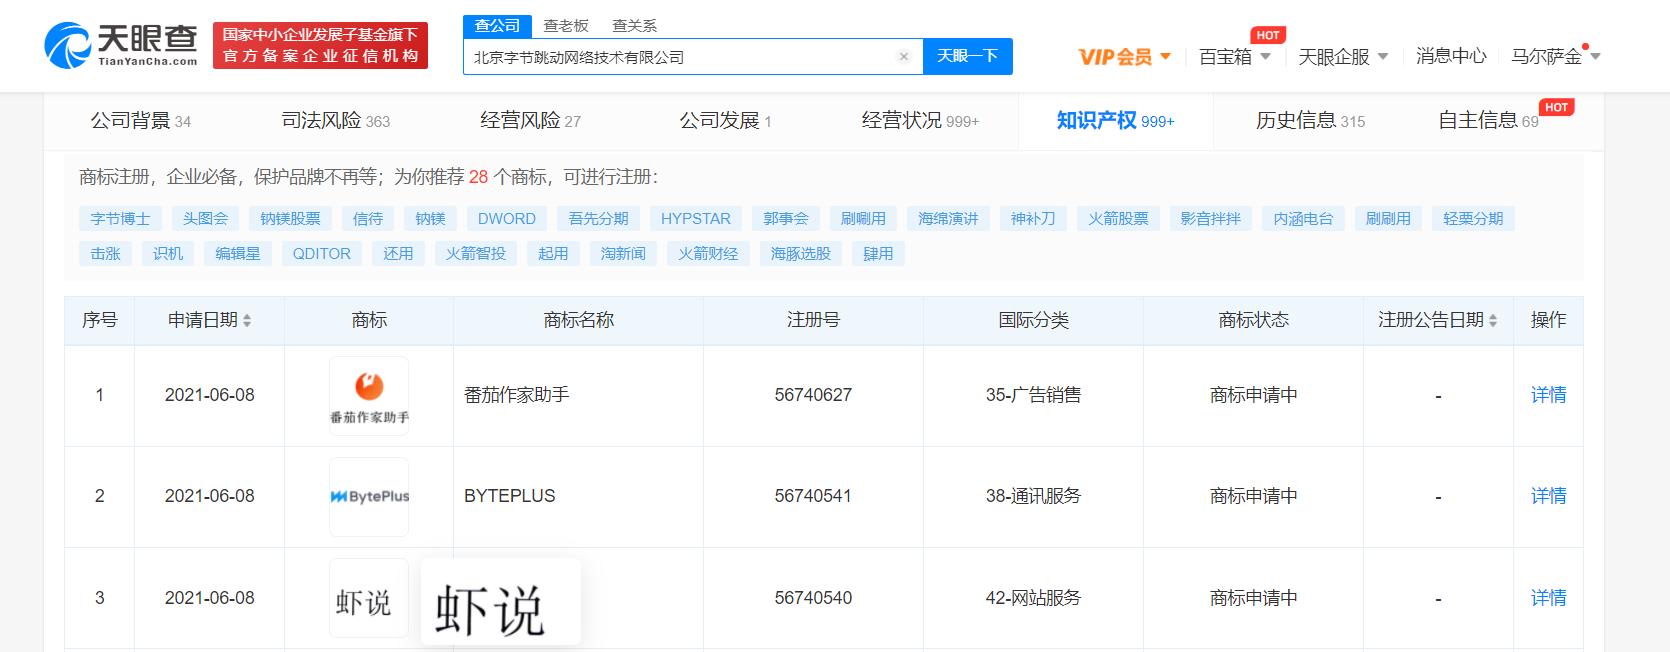Click the 商标状态 column header

tap(1253, 320)
